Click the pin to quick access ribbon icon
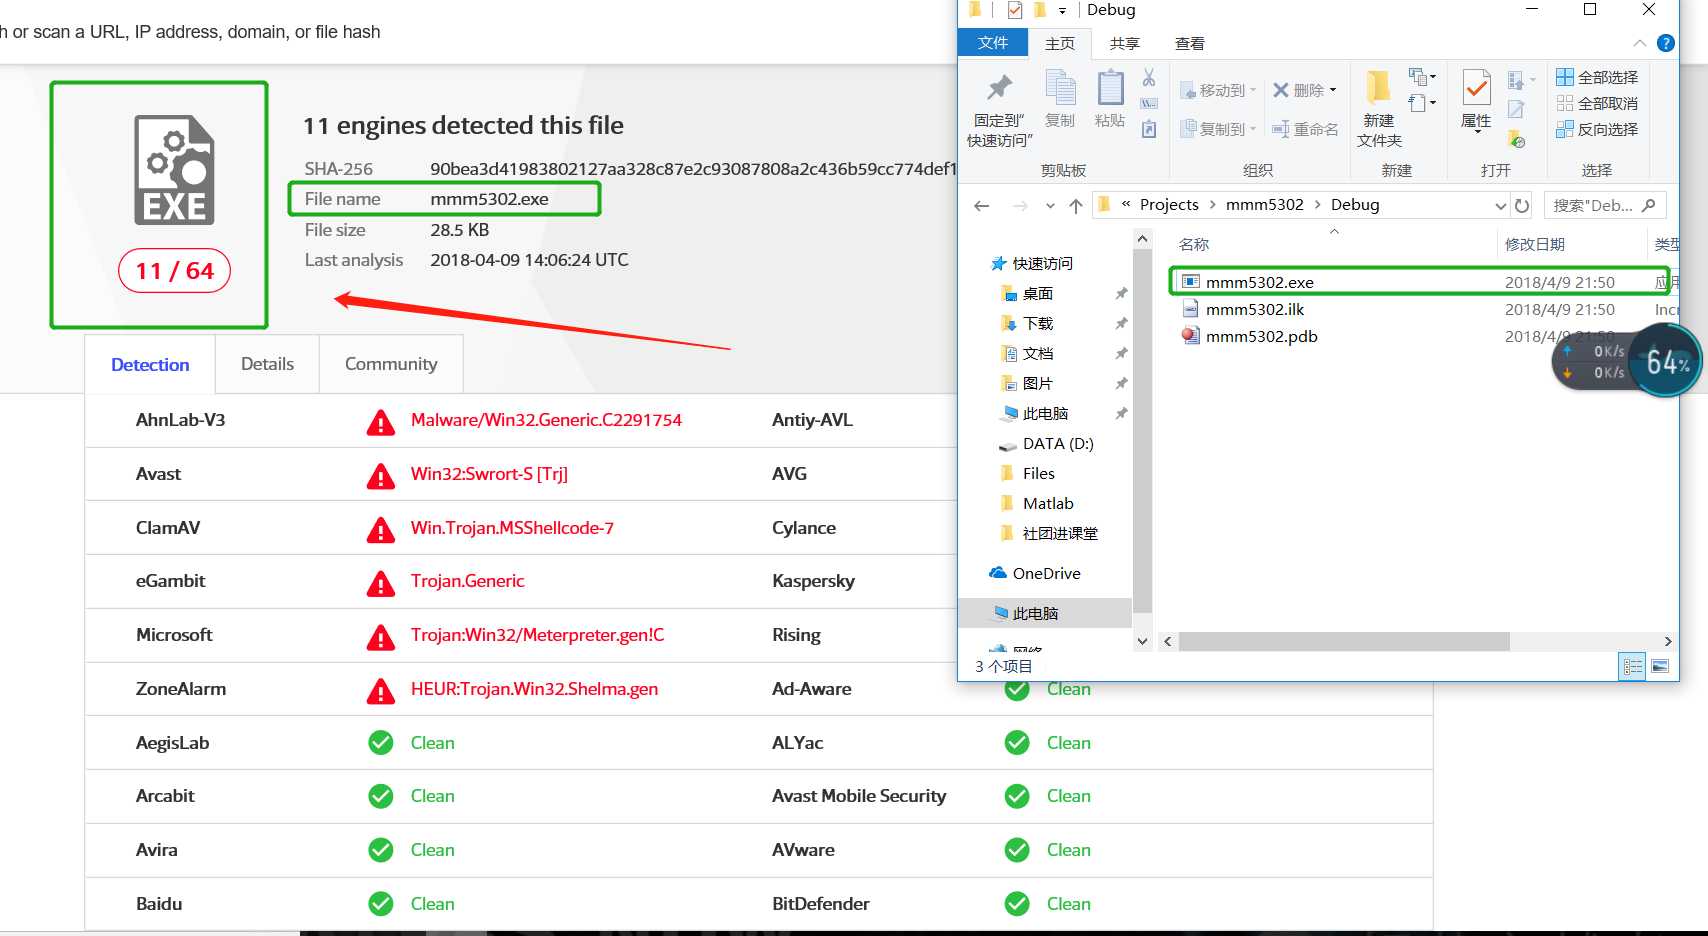Viewport: 1708px width, 936px height. coord(999,88)
